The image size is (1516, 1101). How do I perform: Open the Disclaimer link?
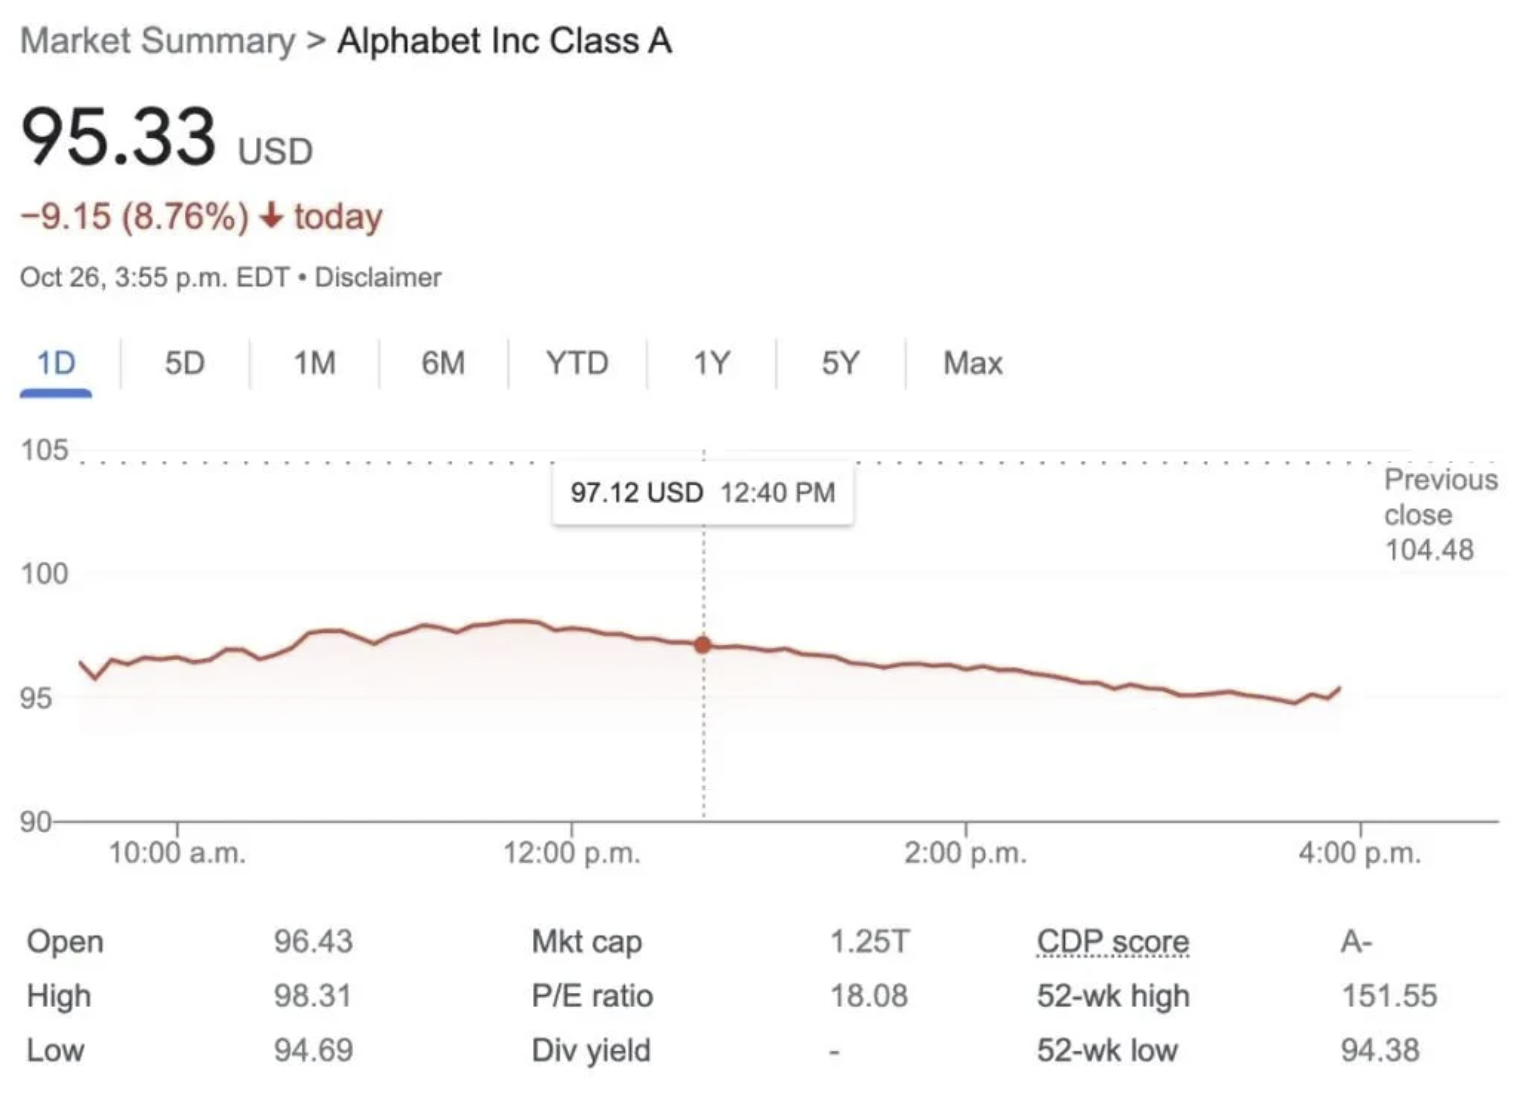coord(378,277)
